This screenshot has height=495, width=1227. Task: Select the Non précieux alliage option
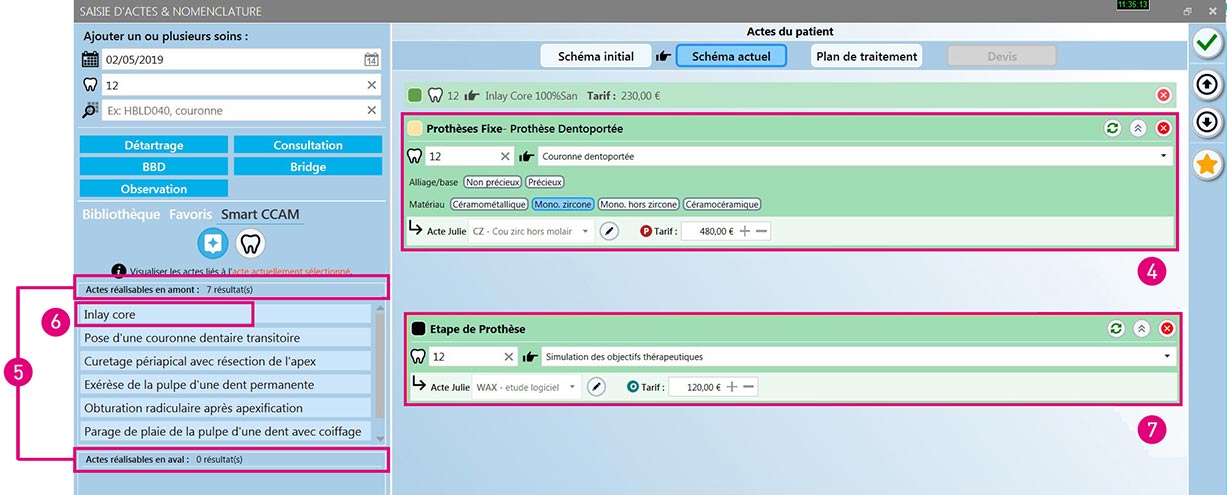[490, 182]
